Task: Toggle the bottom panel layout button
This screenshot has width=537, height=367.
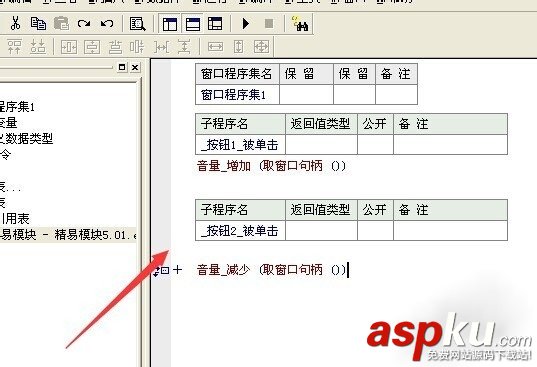Action: pos(193,24)
